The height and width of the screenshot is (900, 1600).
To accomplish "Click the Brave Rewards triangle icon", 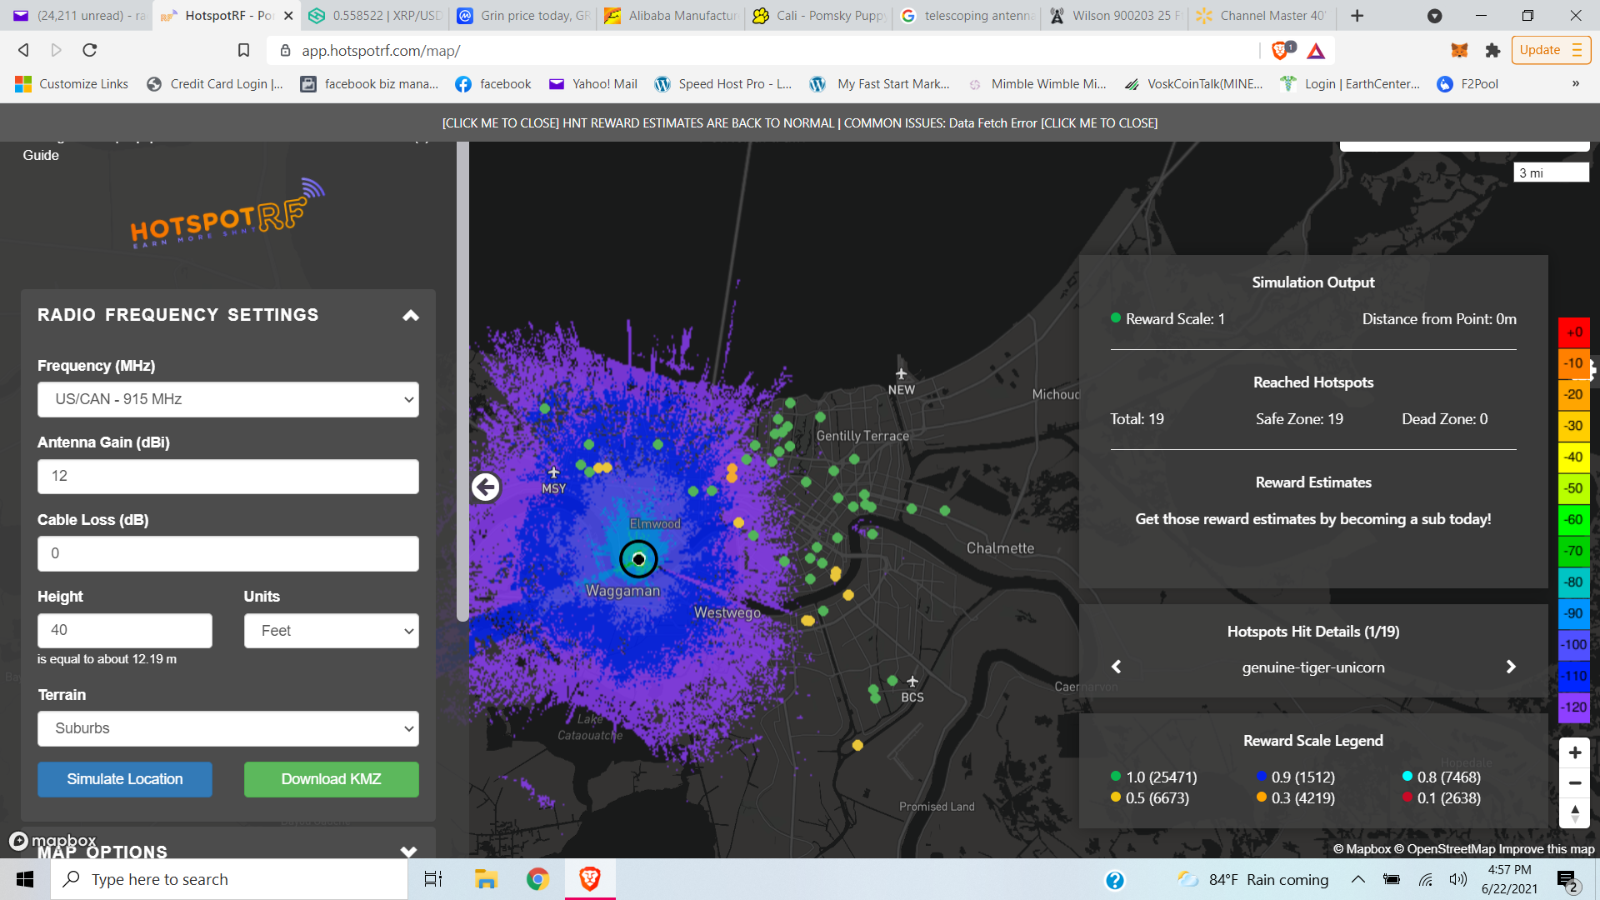I will (x=1316, y=50).
